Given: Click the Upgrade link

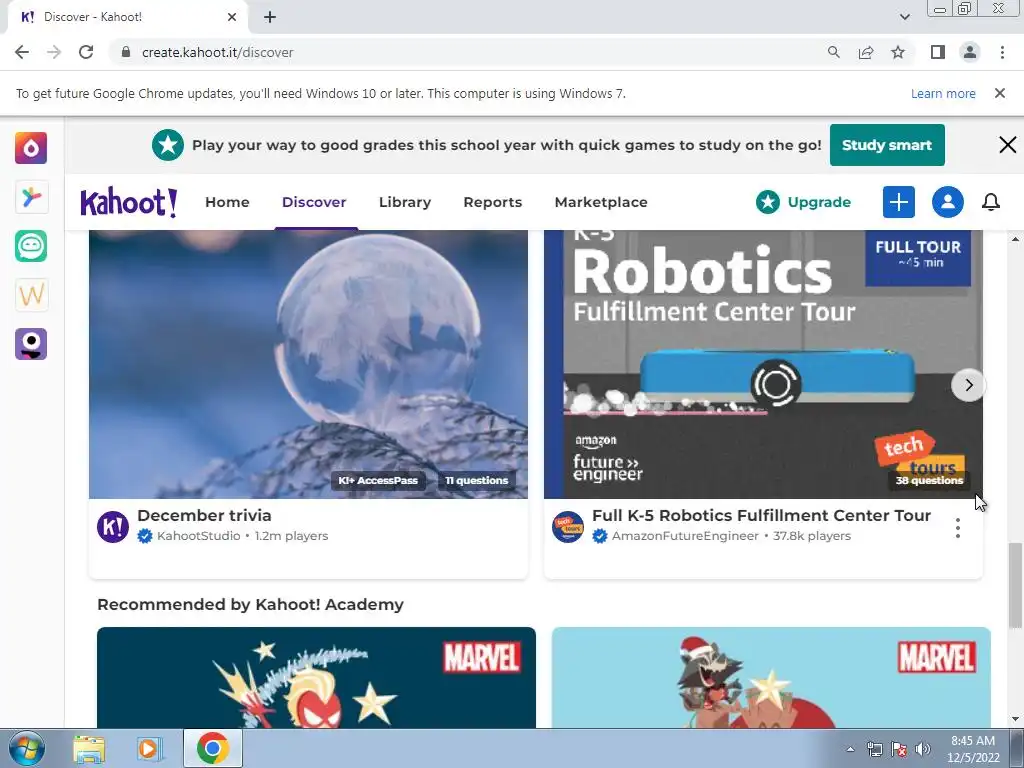Looking at the screenshot, I should [803, 202].
